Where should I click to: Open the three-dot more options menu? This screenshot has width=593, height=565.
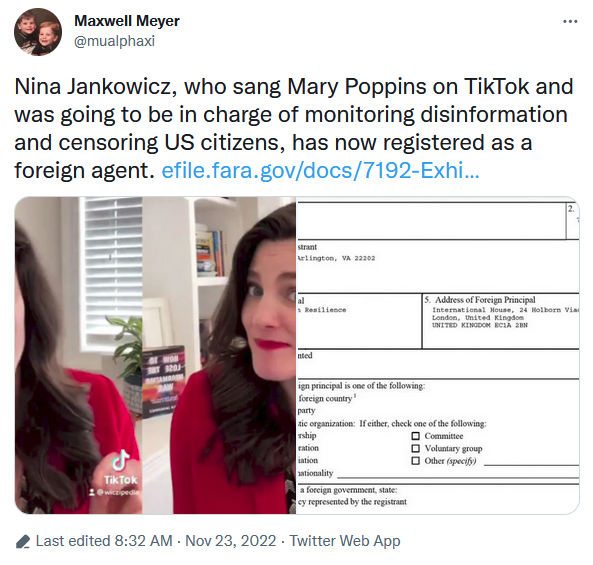pyautogui.click(x=570, y=22)
